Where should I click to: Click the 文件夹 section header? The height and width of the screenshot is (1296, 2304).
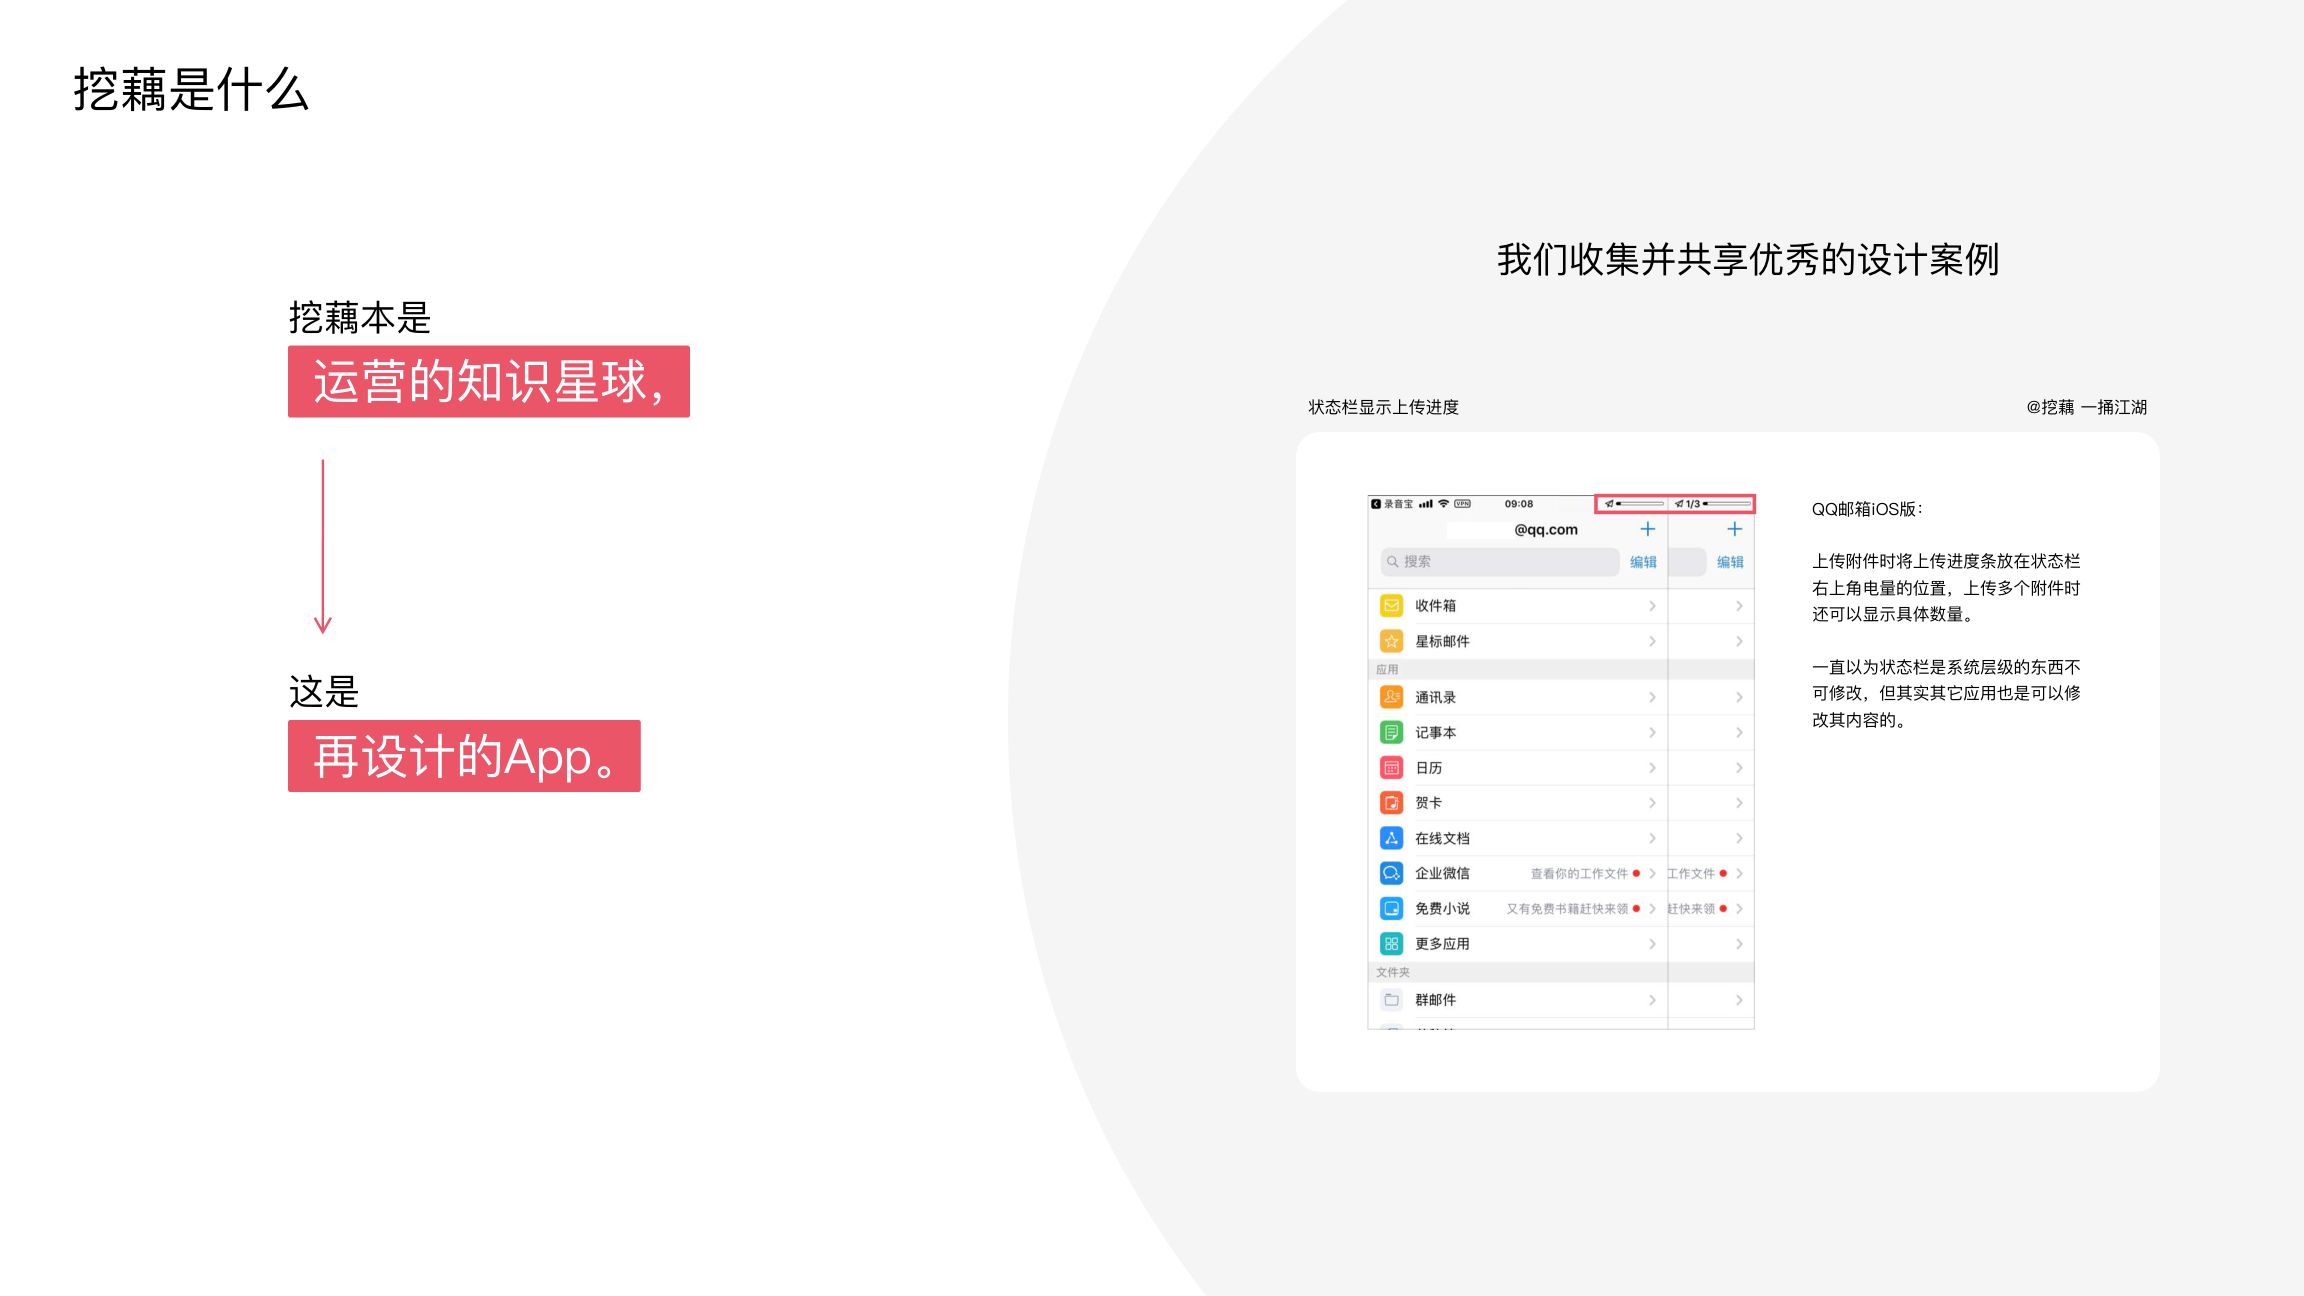click(1393, 972)
